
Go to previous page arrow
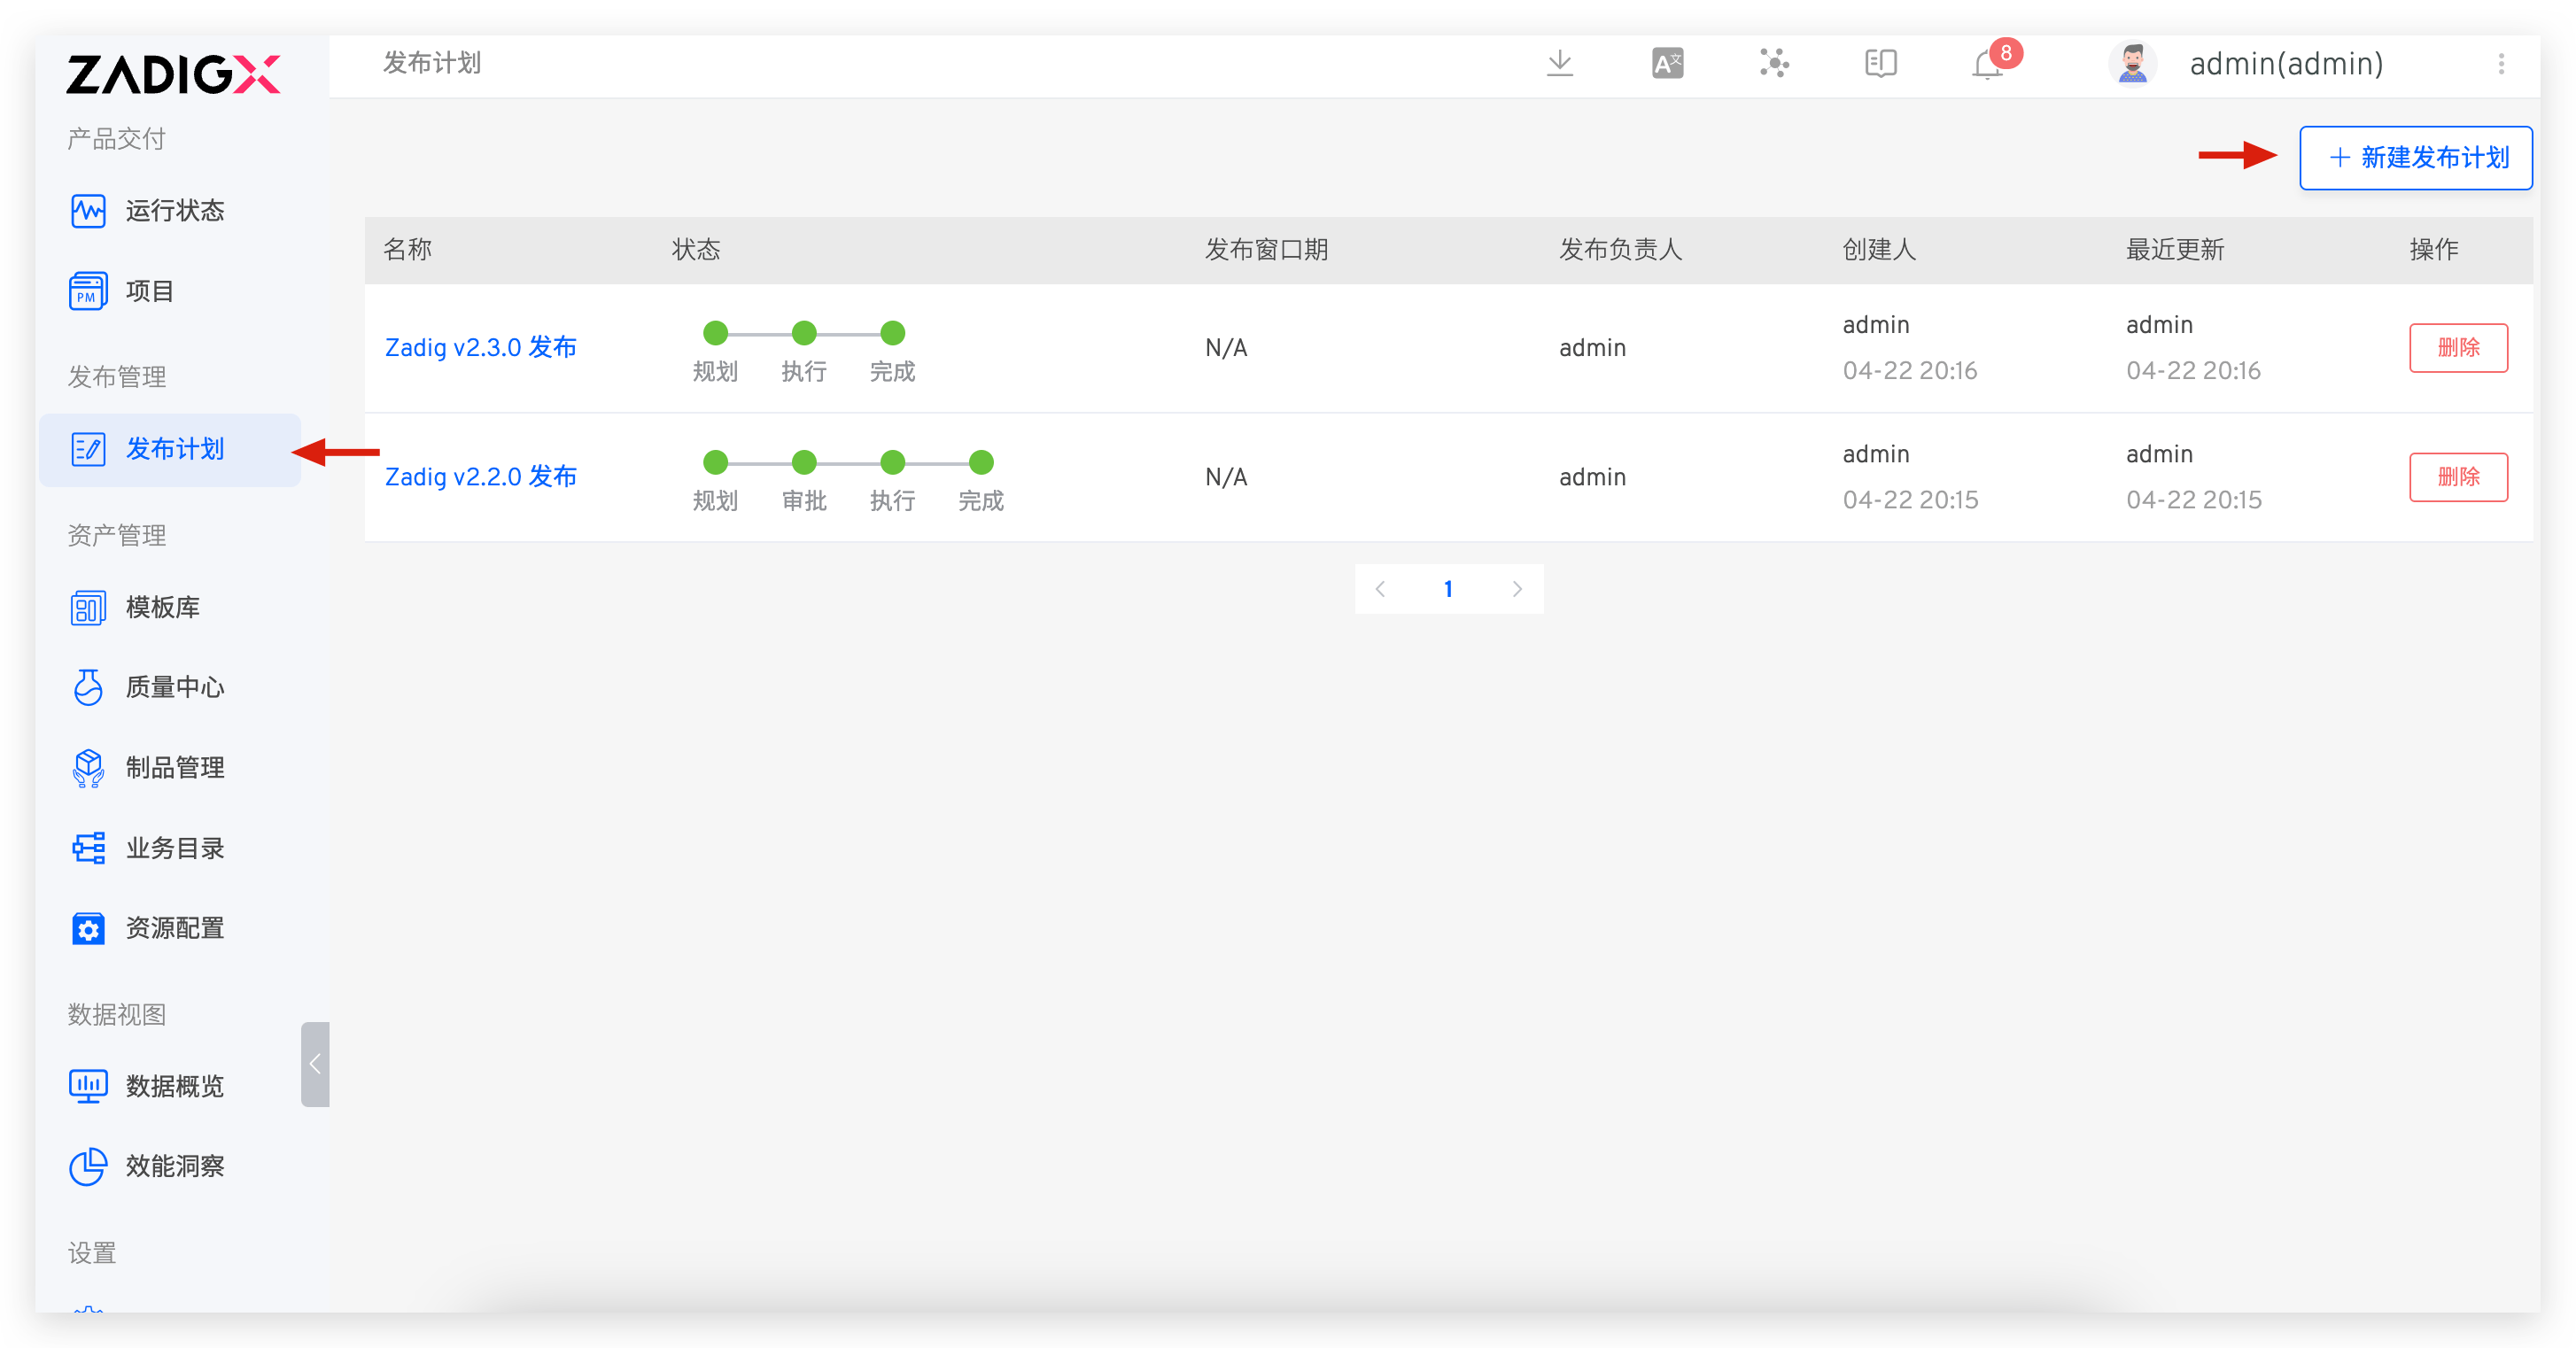[1381, 589]
